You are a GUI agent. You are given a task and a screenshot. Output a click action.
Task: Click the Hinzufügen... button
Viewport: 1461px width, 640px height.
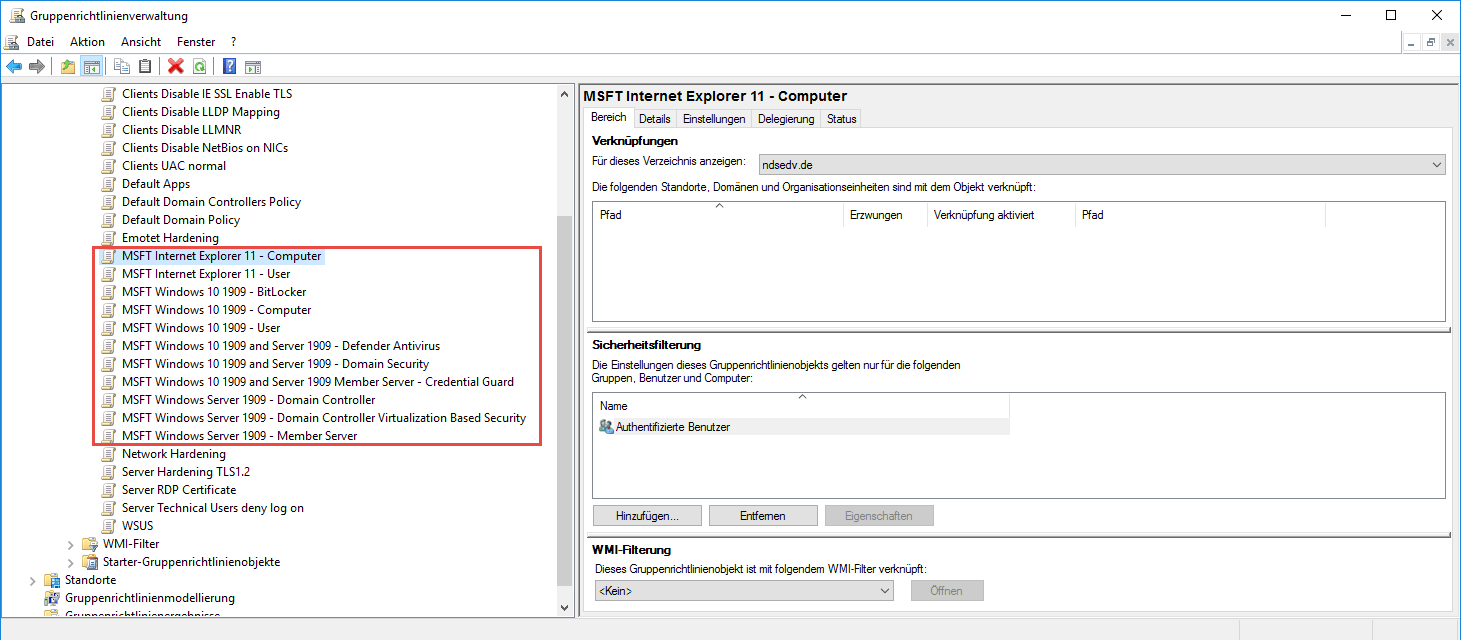coord(646,516)
